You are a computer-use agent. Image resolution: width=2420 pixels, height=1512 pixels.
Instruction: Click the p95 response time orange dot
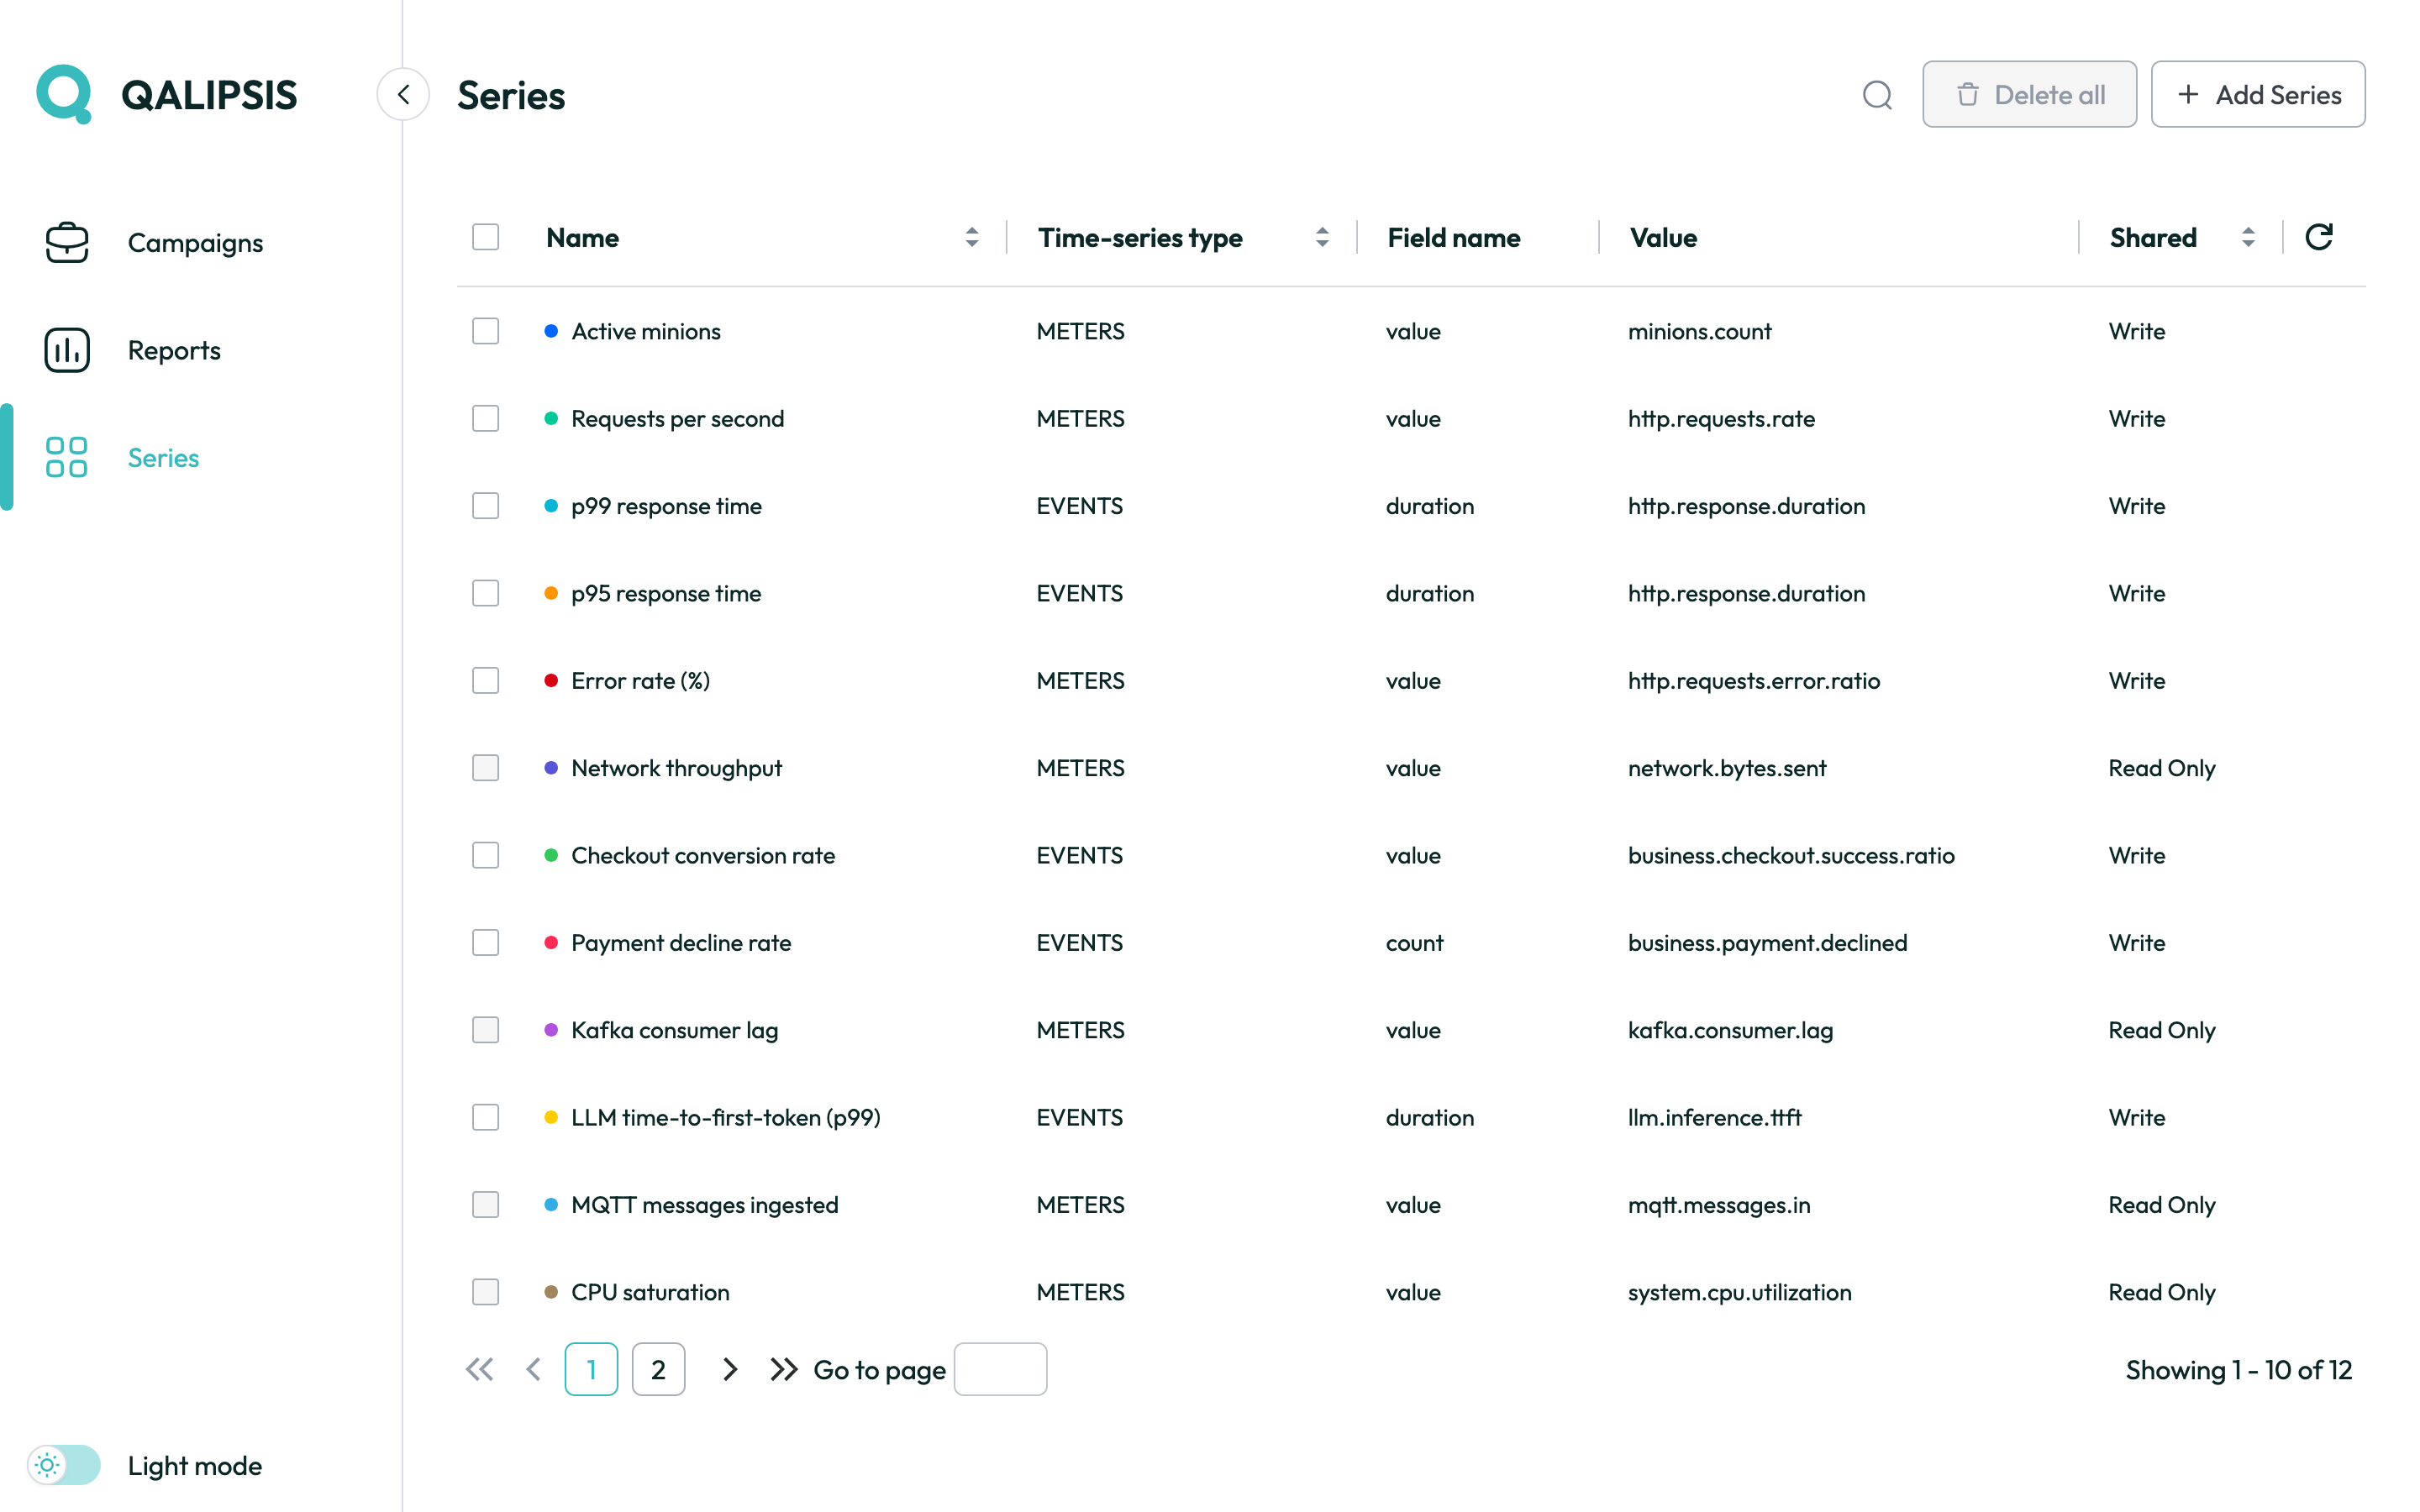click(550, 593)
